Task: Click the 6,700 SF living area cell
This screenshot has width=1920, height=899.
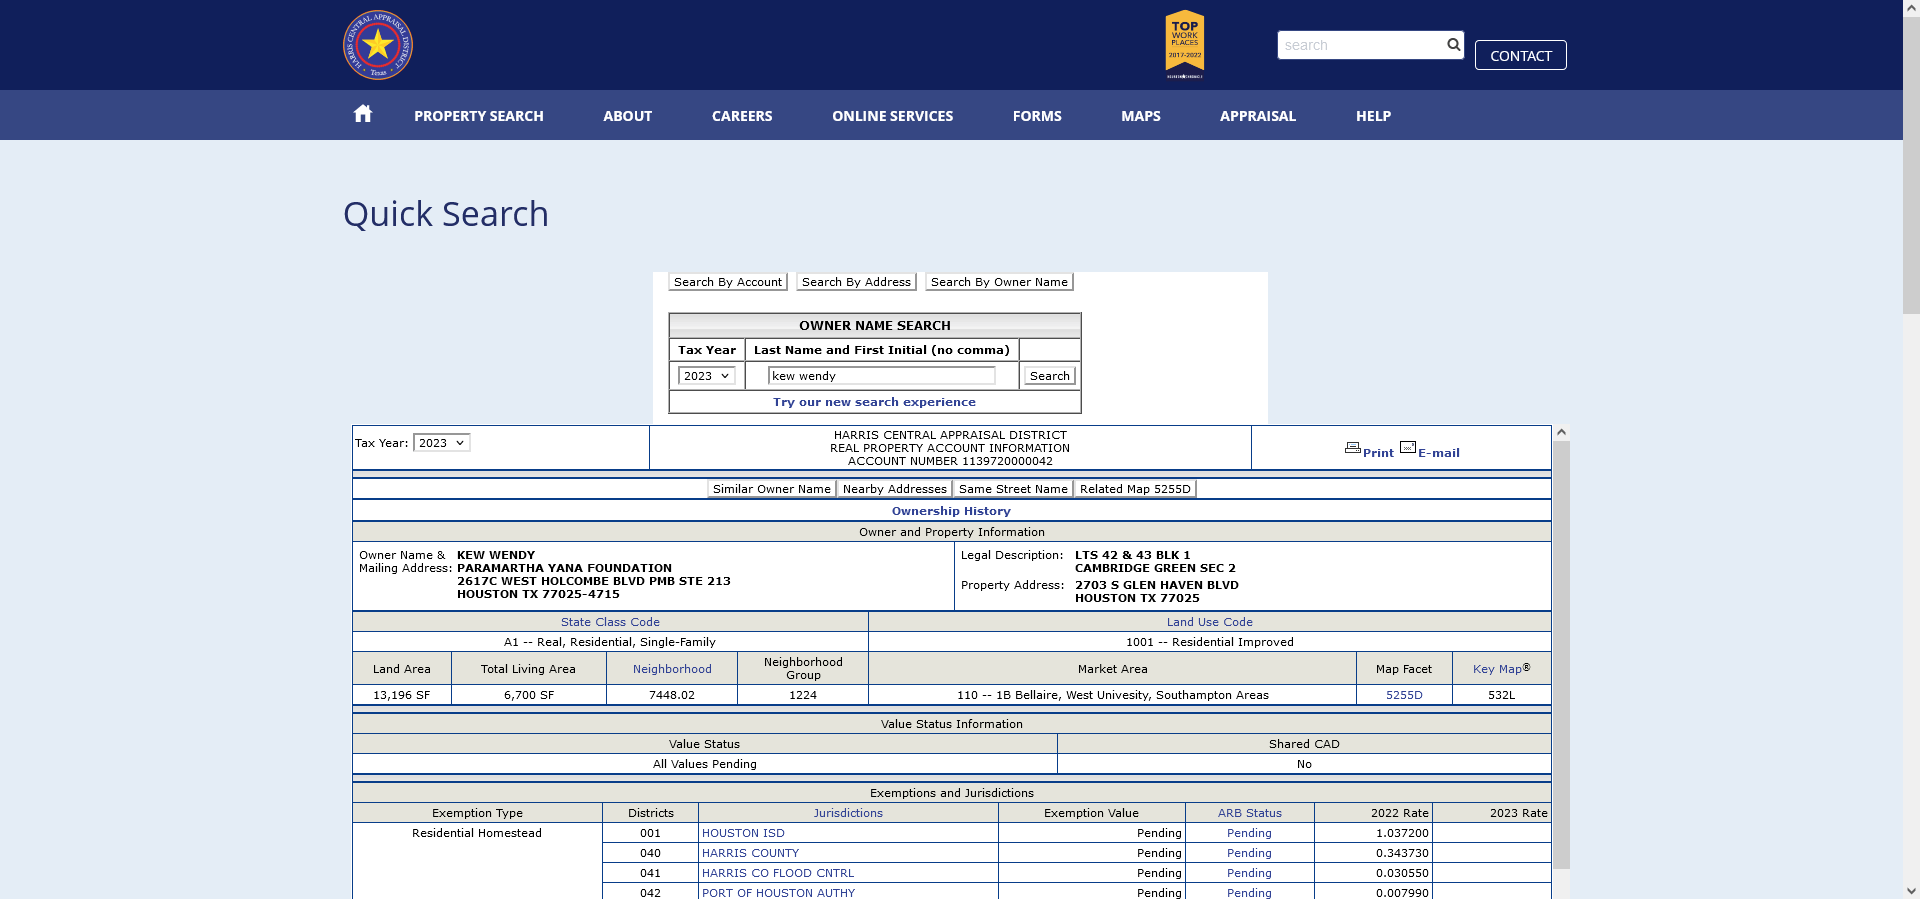Action: click(528, 695)
